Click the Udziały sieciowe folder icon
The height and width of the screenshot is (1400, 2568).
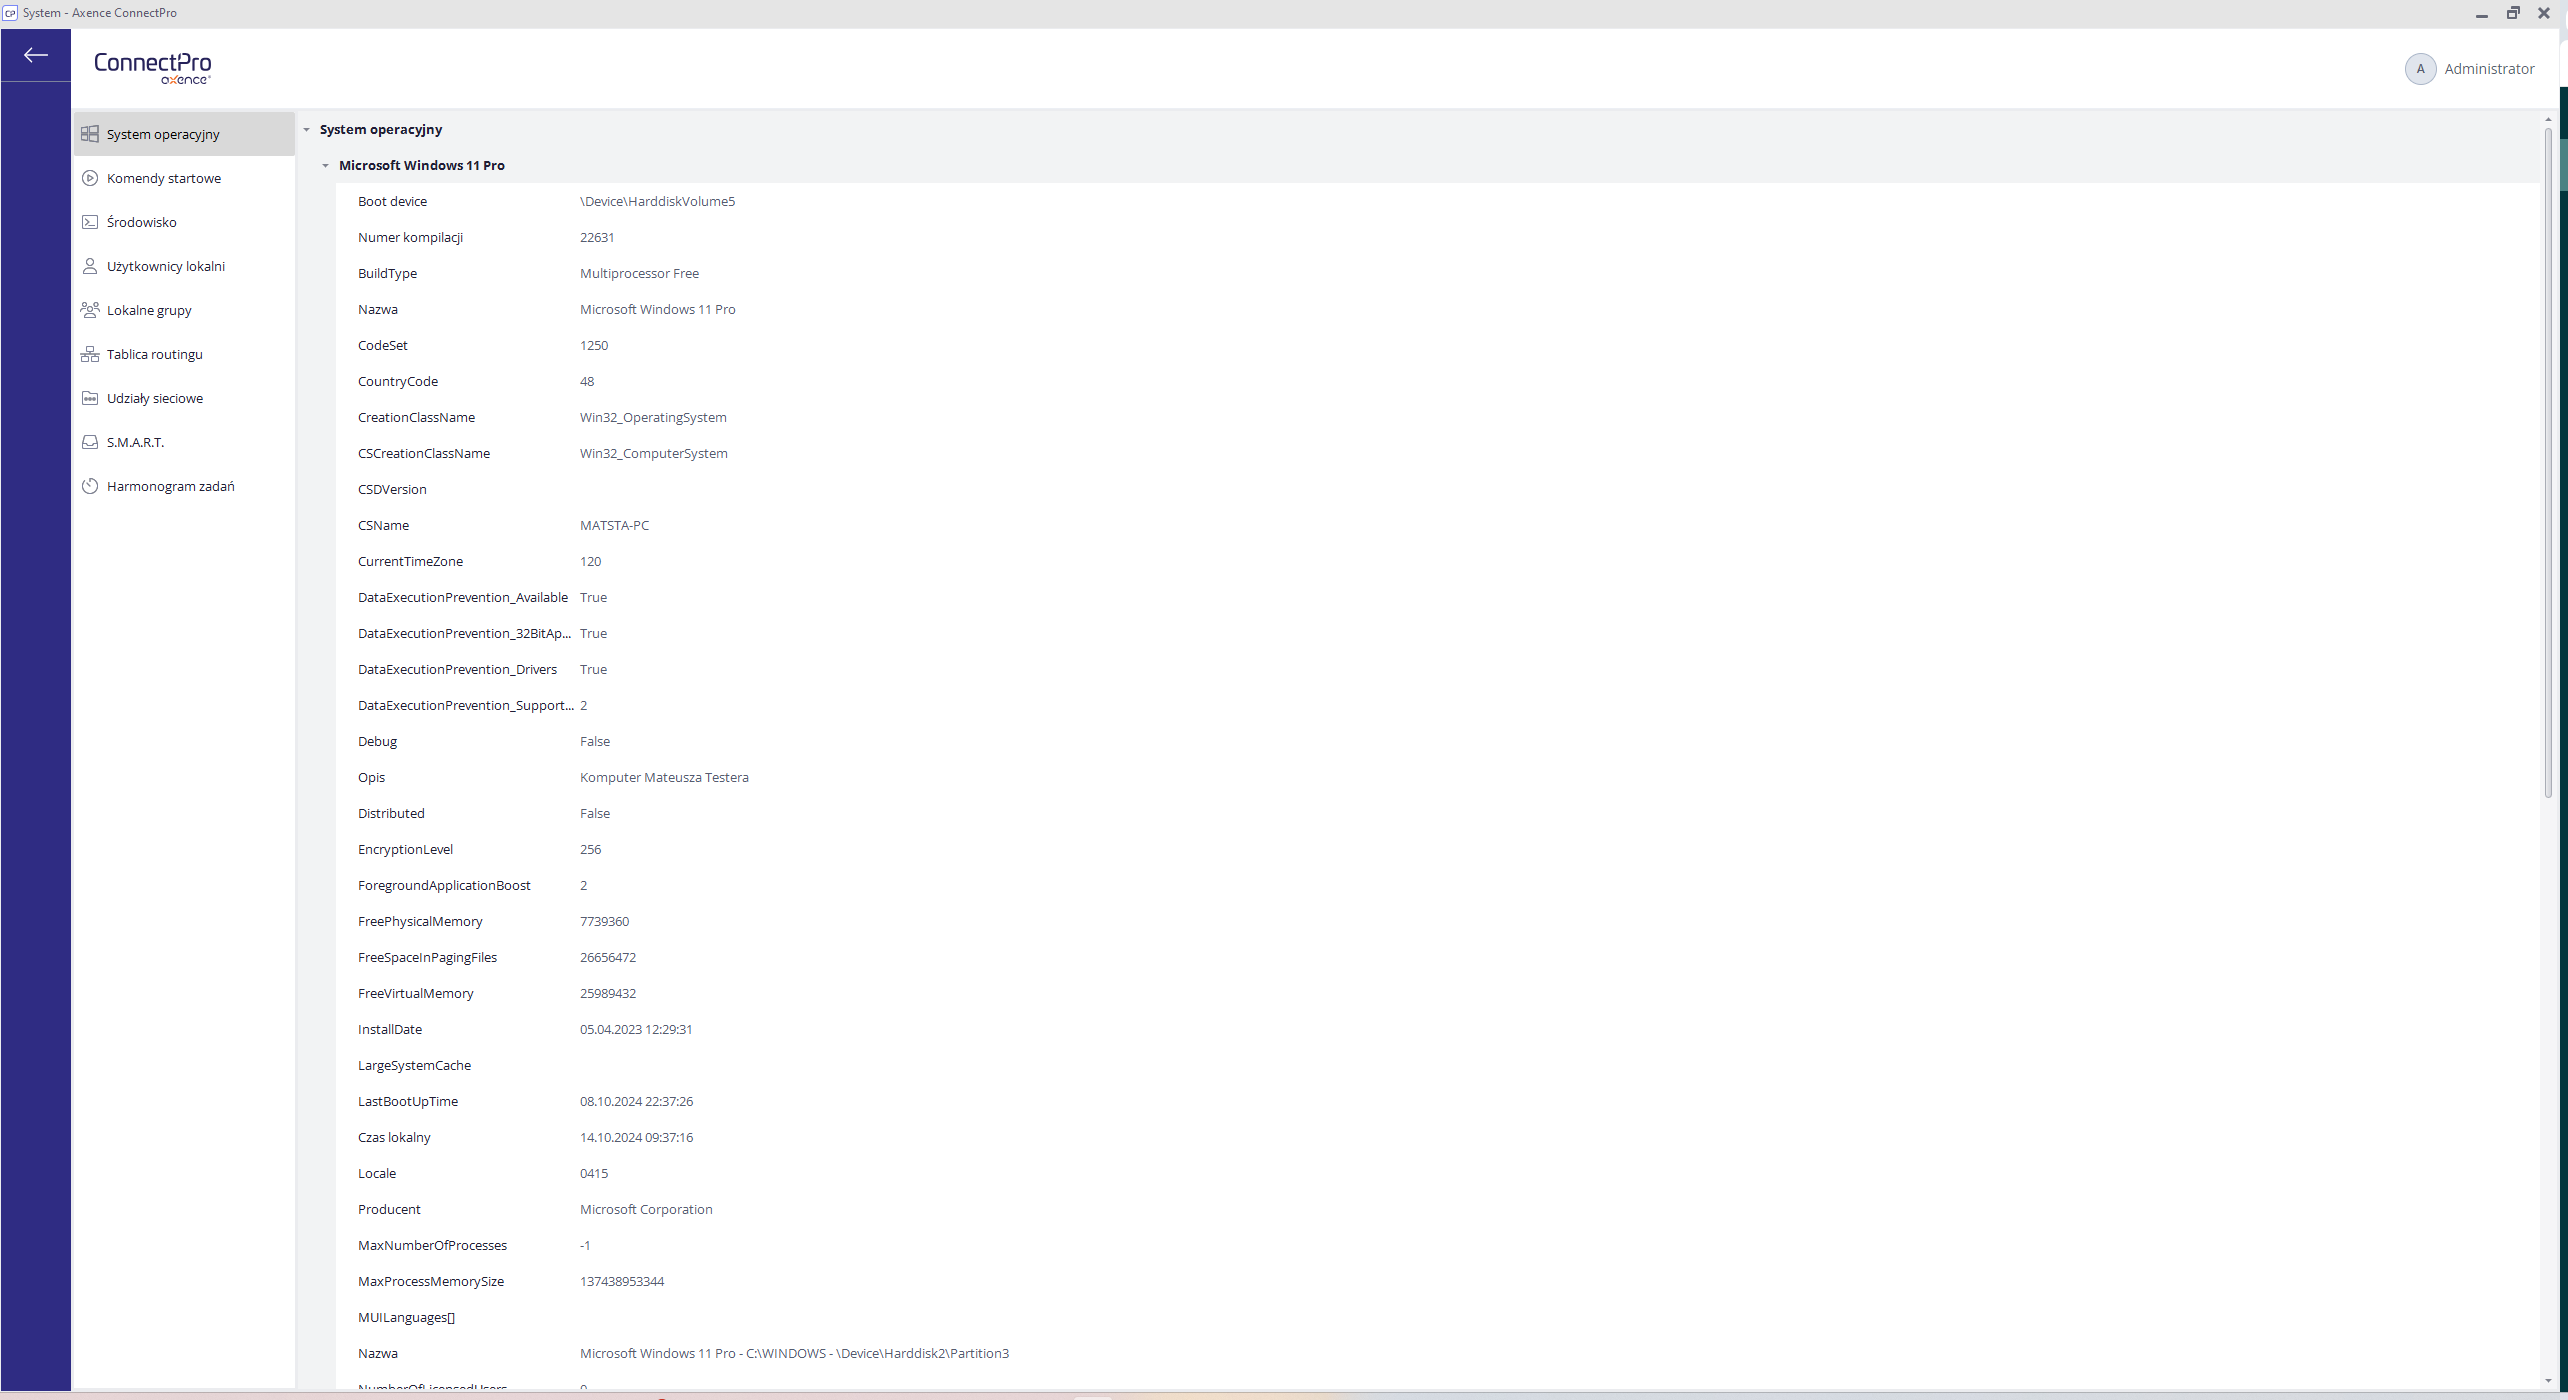(90, 398)
